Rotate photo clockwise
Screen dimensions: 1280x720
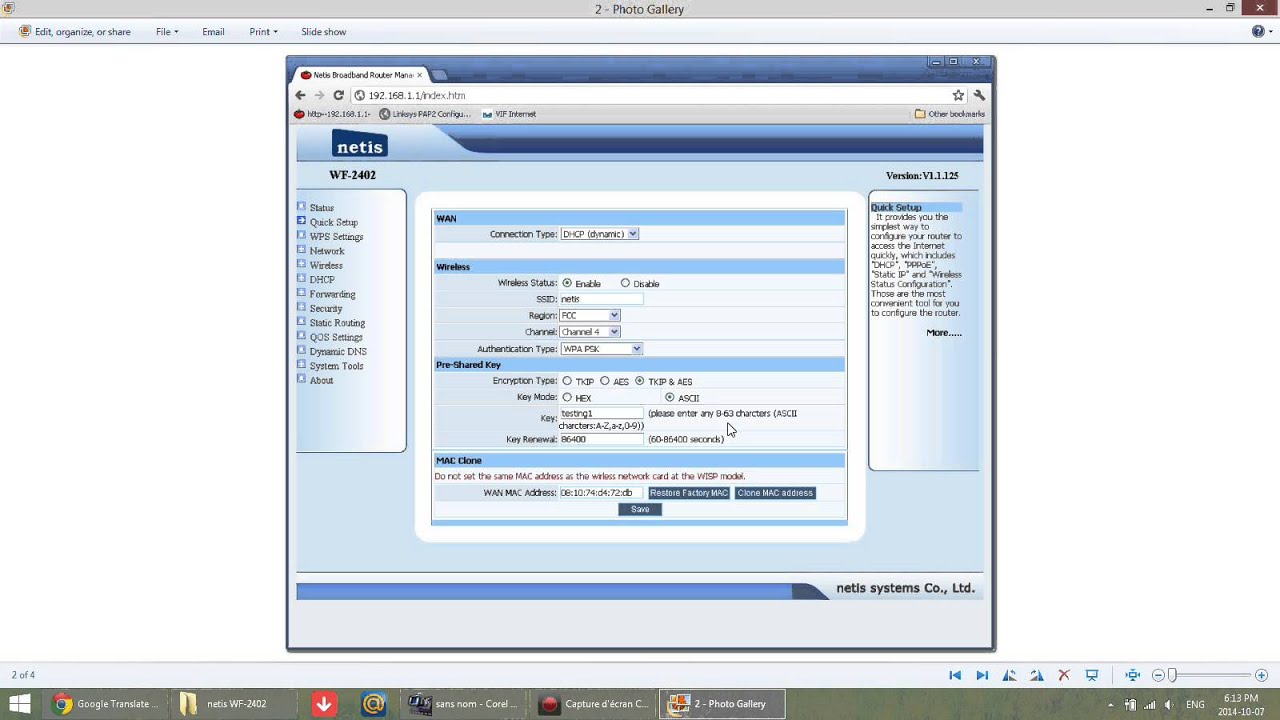click(1037, 675)
